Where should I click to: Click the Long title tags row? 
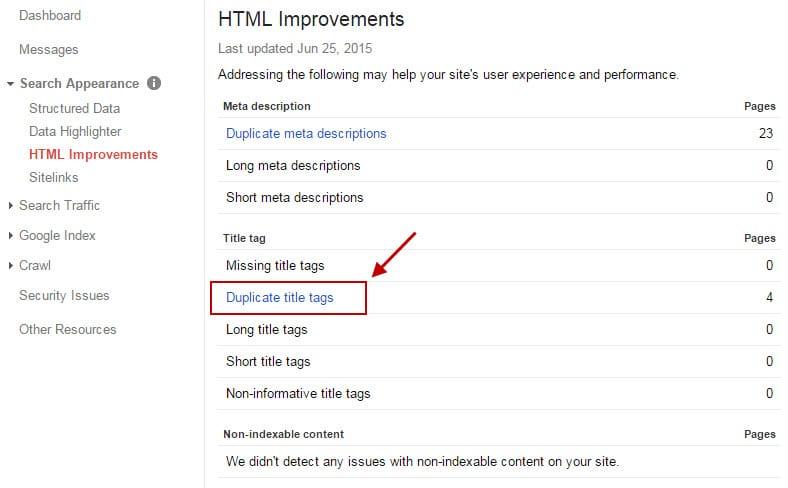click(x=499, y=330)
